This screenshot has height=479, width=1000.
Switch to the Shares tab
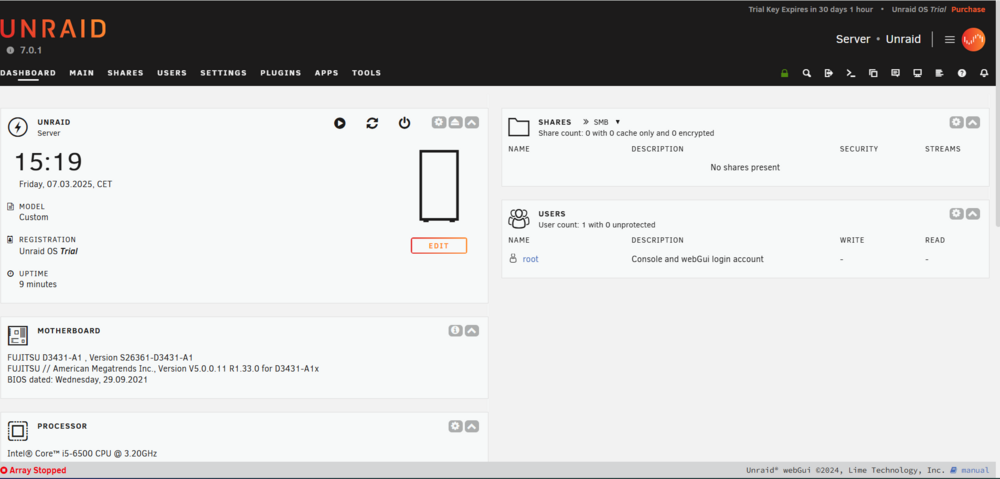(x=126, y=73)
